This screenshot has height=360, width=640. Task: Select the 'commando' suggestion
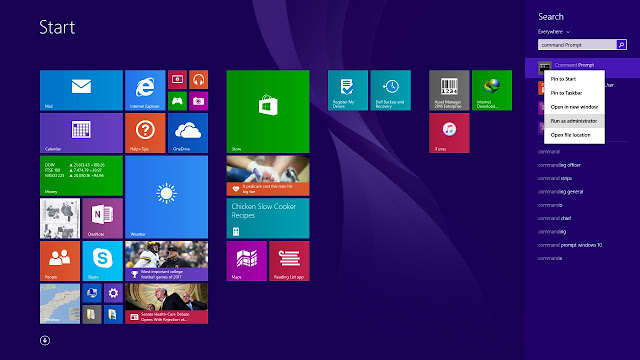[550, 205]
